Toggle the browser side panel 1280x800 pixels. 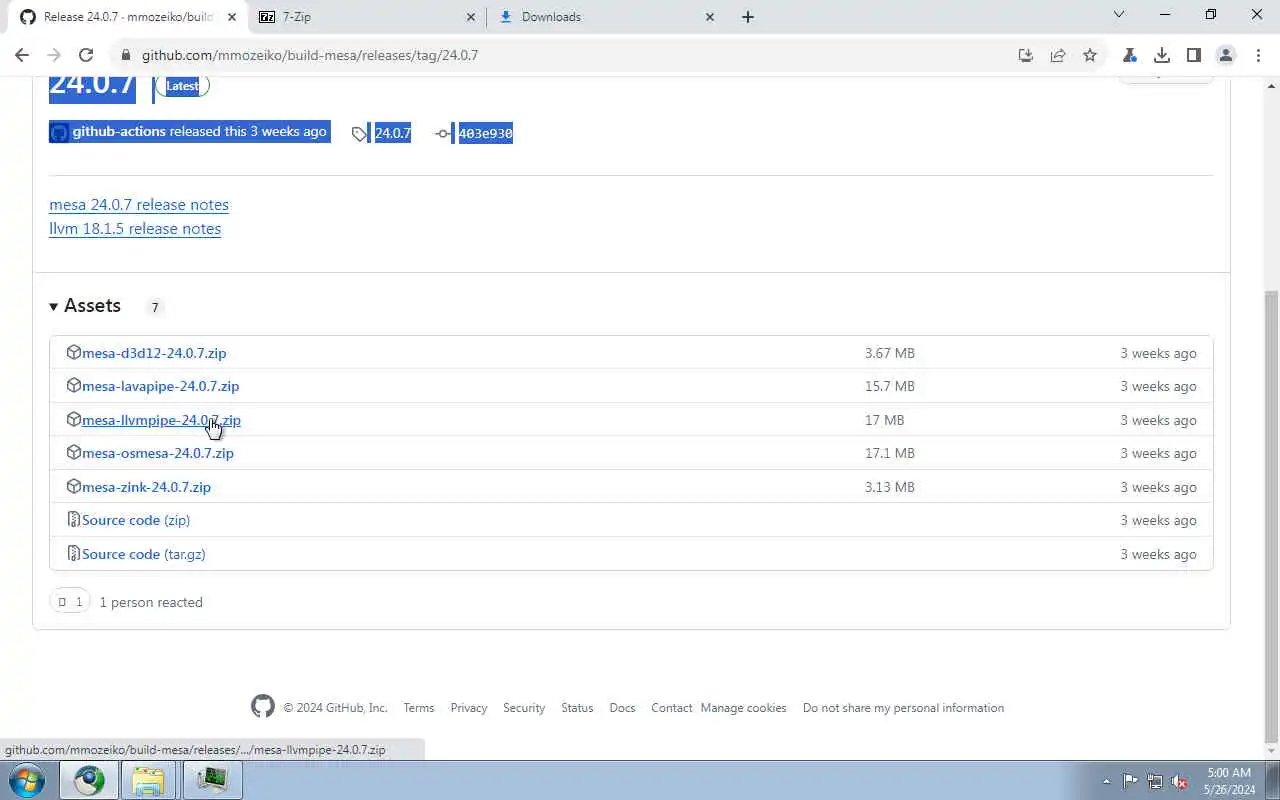pos(1194,55)
